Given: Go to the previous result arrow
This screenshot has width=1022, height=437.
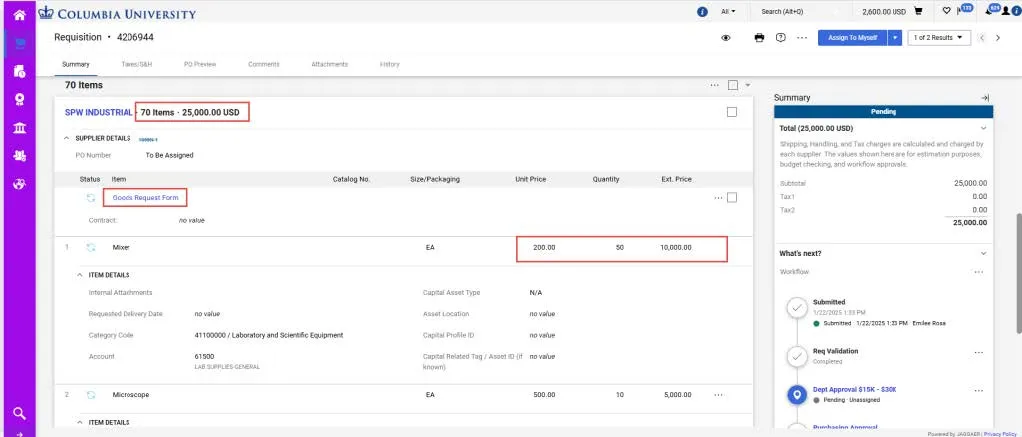Looking at the screenshot, I should (982, 38).
